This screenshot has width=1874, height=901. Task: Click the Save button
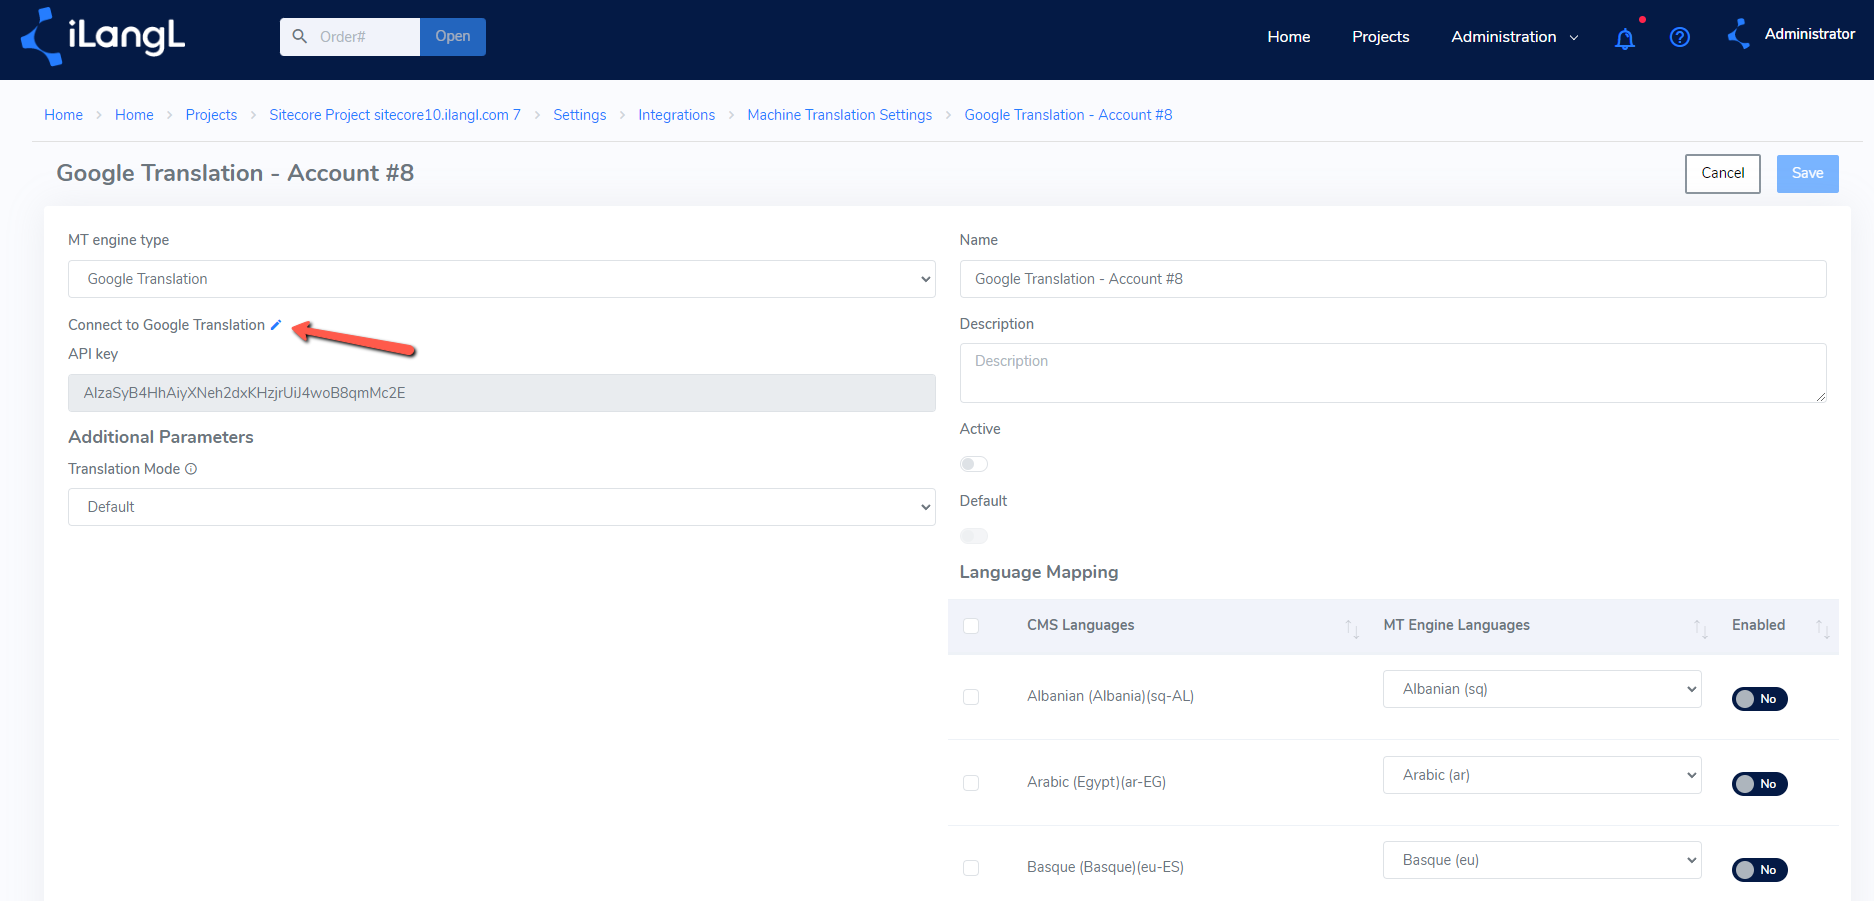(1807, 174)
